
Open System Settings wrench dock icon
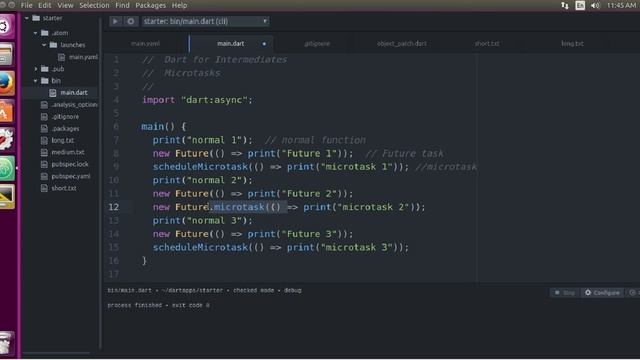click(6, 140)
